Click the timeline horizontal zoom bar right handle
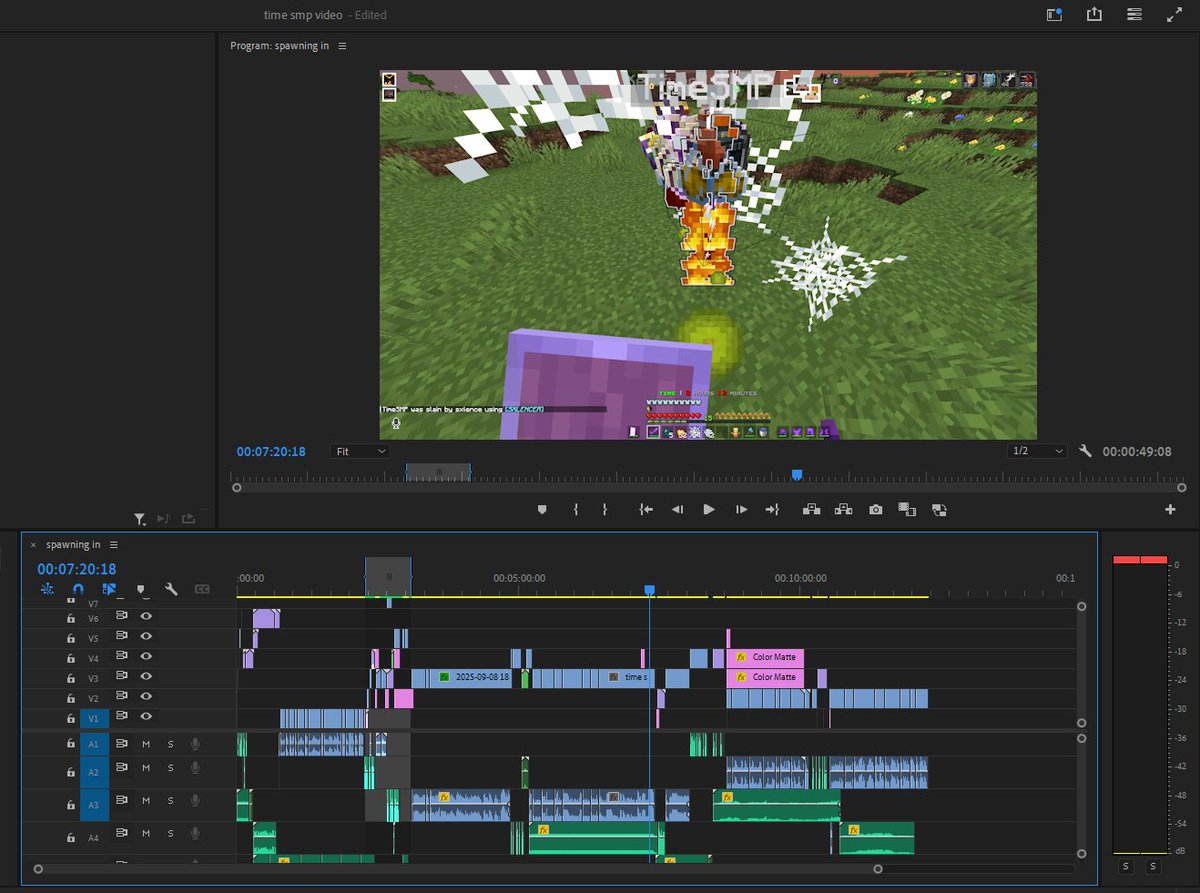This screenshot has width=1200, height=893. [x=878, y=869]
